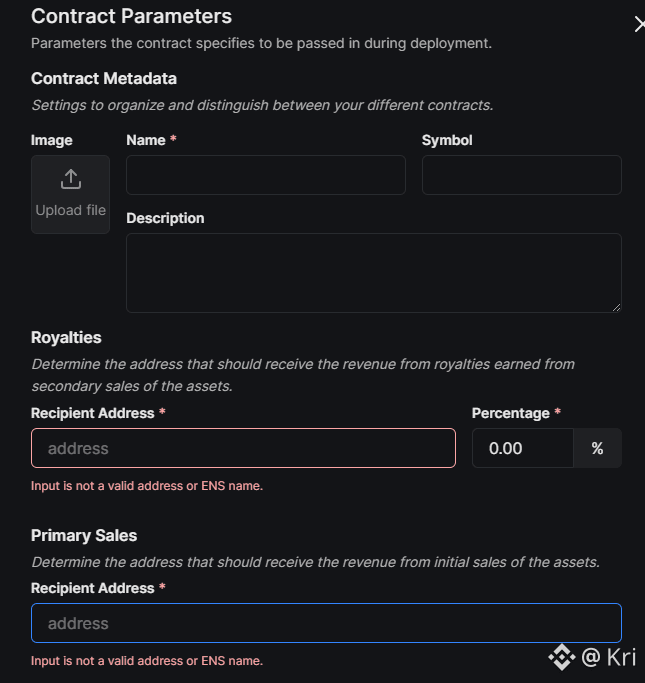
Task: Select the Description text area
Action: [x=373, y=272]
